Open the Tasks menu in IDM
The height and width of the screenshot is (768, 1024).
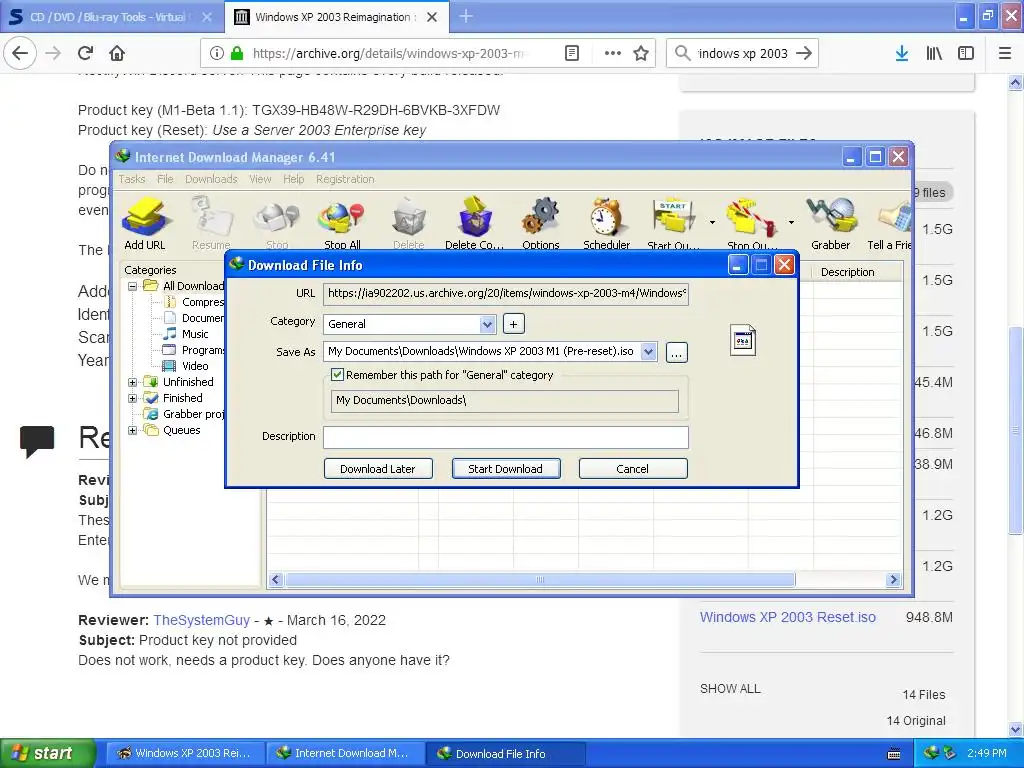[132, 179]
